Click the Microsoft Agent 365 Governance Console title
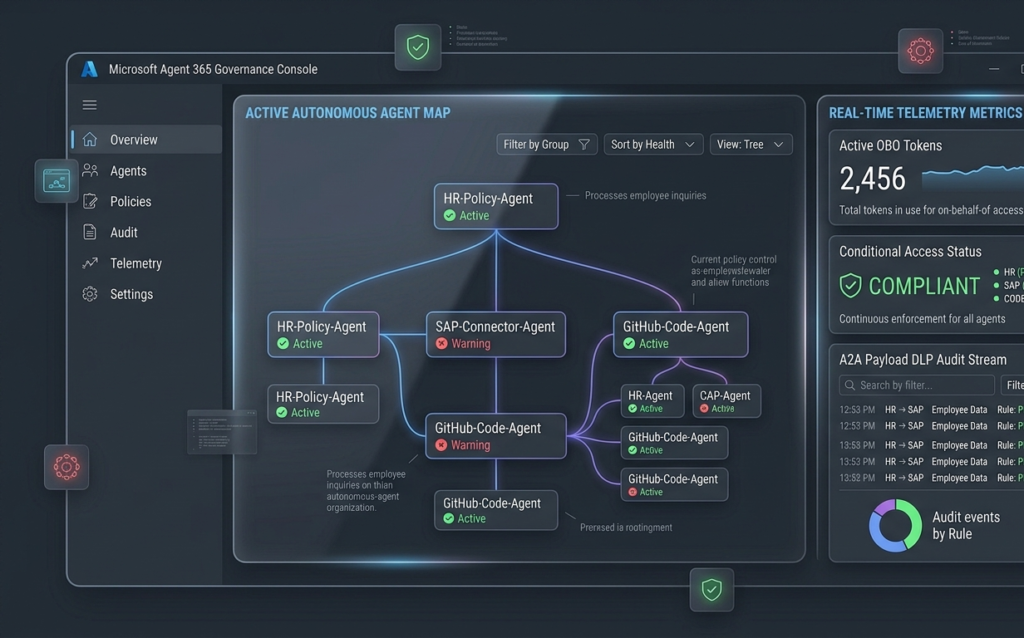Viewport: 1024px width, 638px height. point(213,69)
